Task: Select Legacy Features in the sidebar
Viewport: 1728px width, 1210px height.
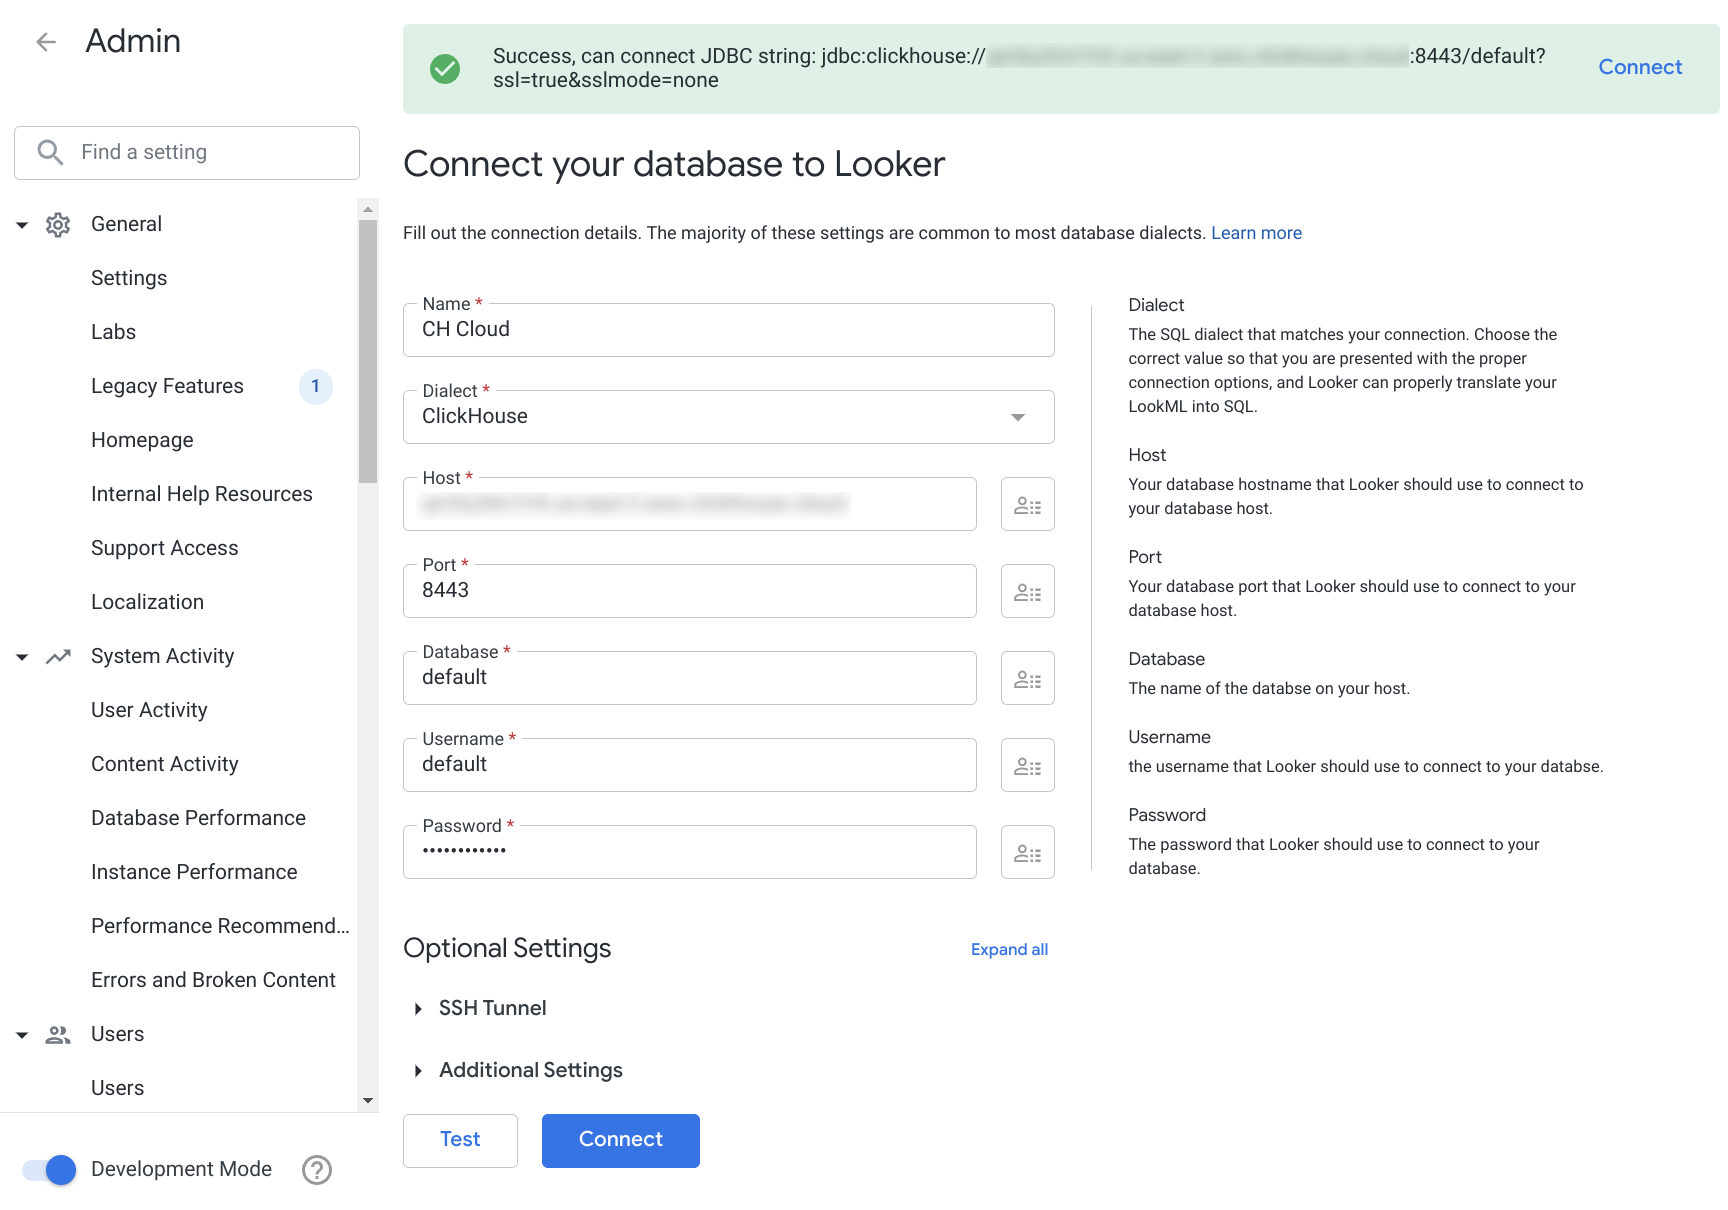Action: pos(167,386)
